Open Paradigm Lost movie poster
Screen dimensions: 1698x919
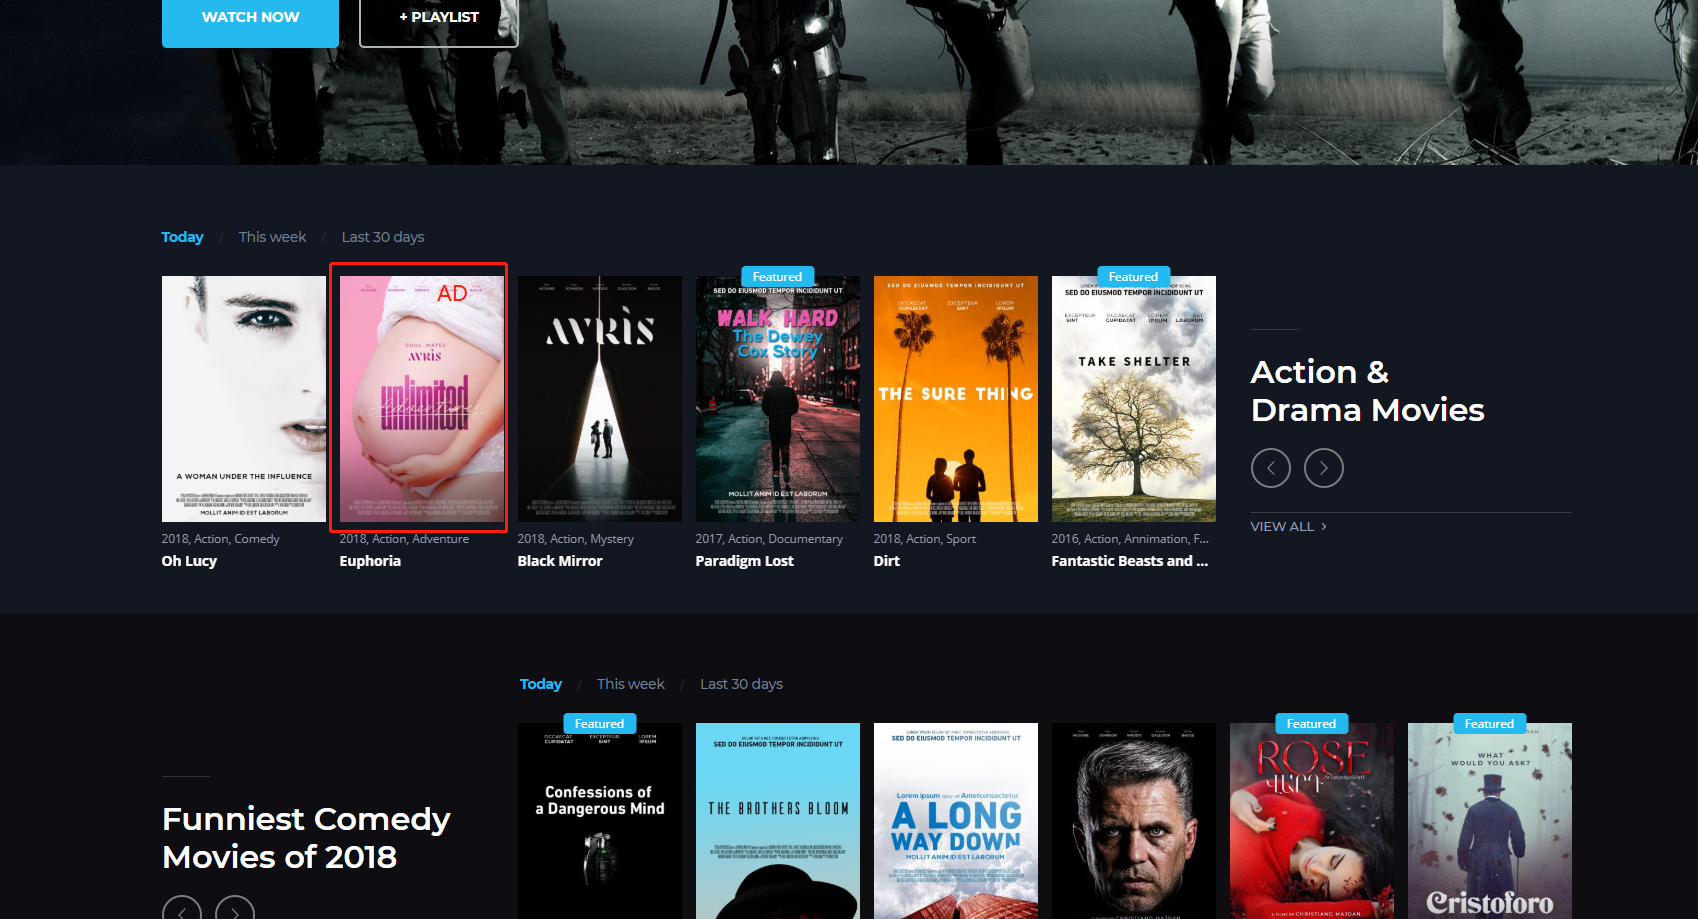(778, 399)
